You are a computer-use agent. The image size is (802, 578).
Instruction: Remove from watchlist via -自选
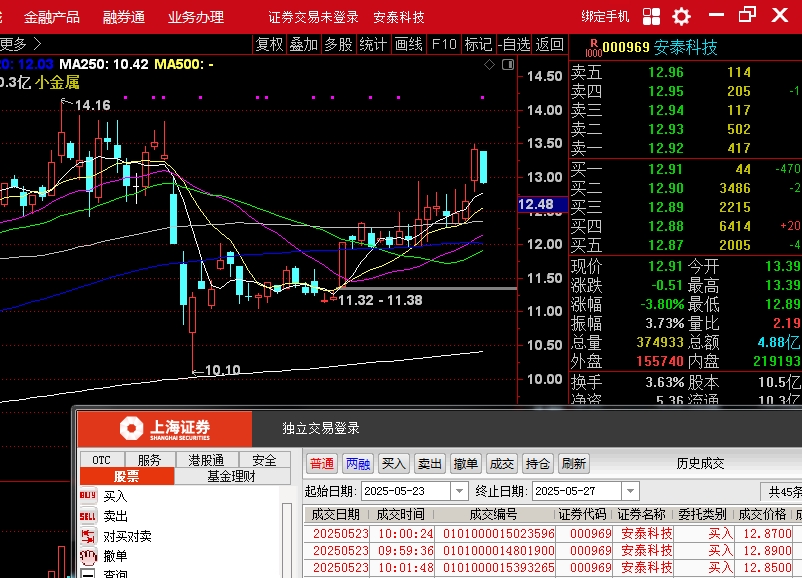(514, 45)
